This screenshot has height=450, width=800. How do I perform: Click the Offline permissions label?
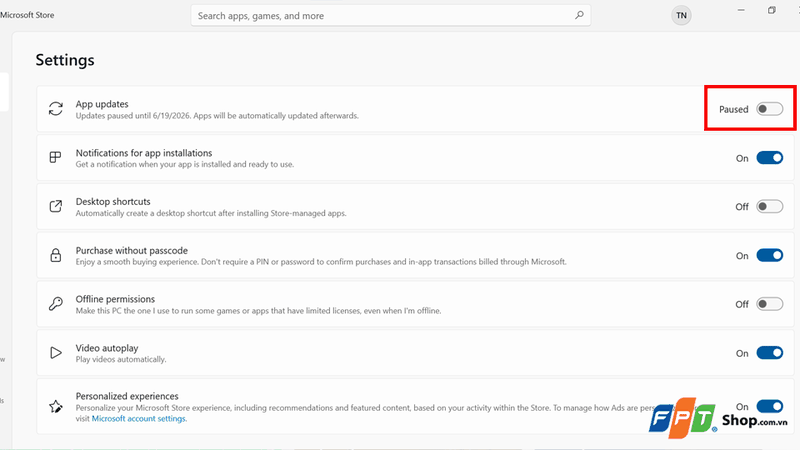115,299
